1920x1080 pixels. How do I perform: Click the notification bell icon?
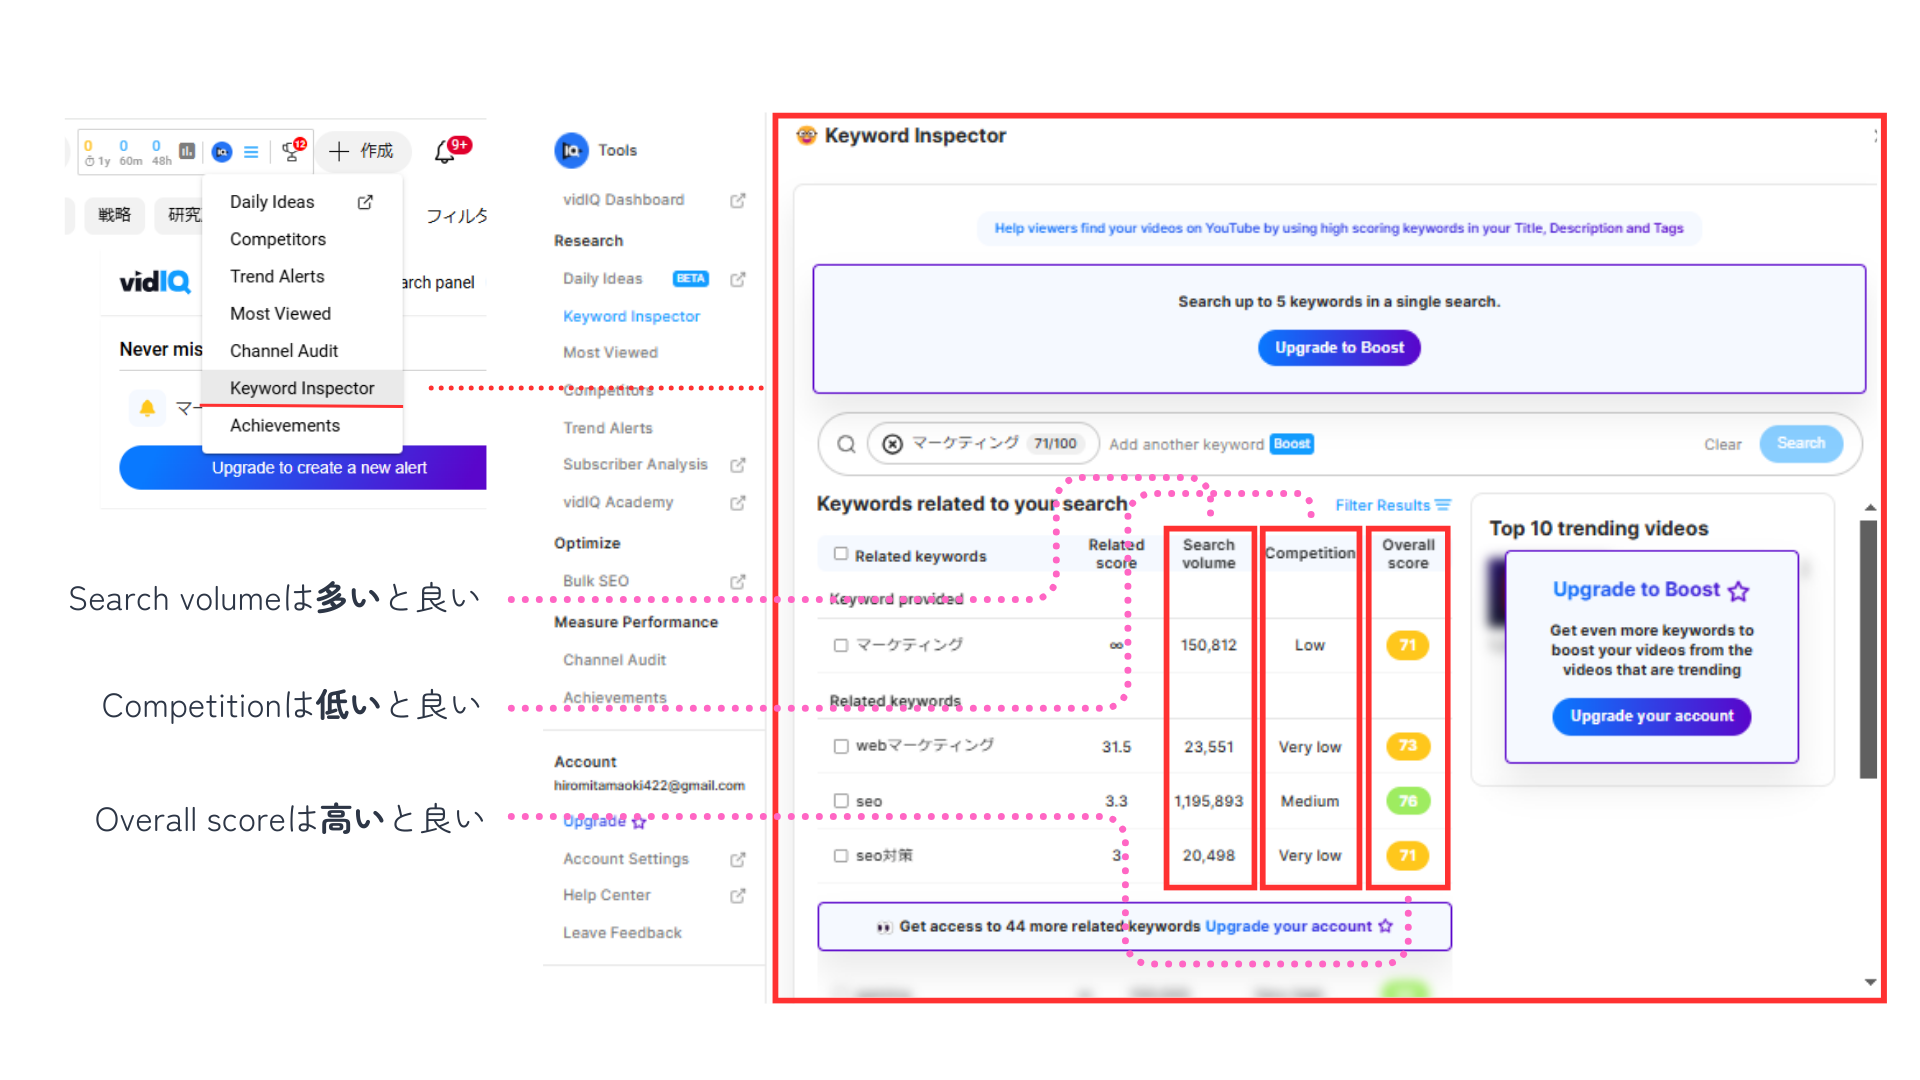[445, 151]
